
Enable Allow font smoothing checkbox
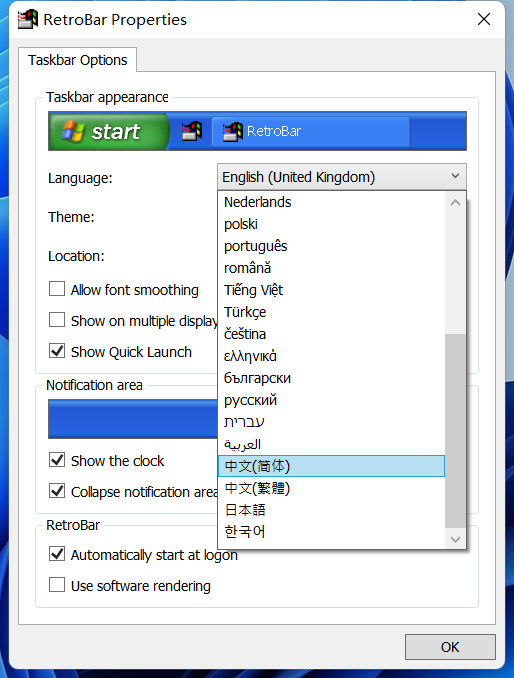pyautogui.click(x=57, y=289)
